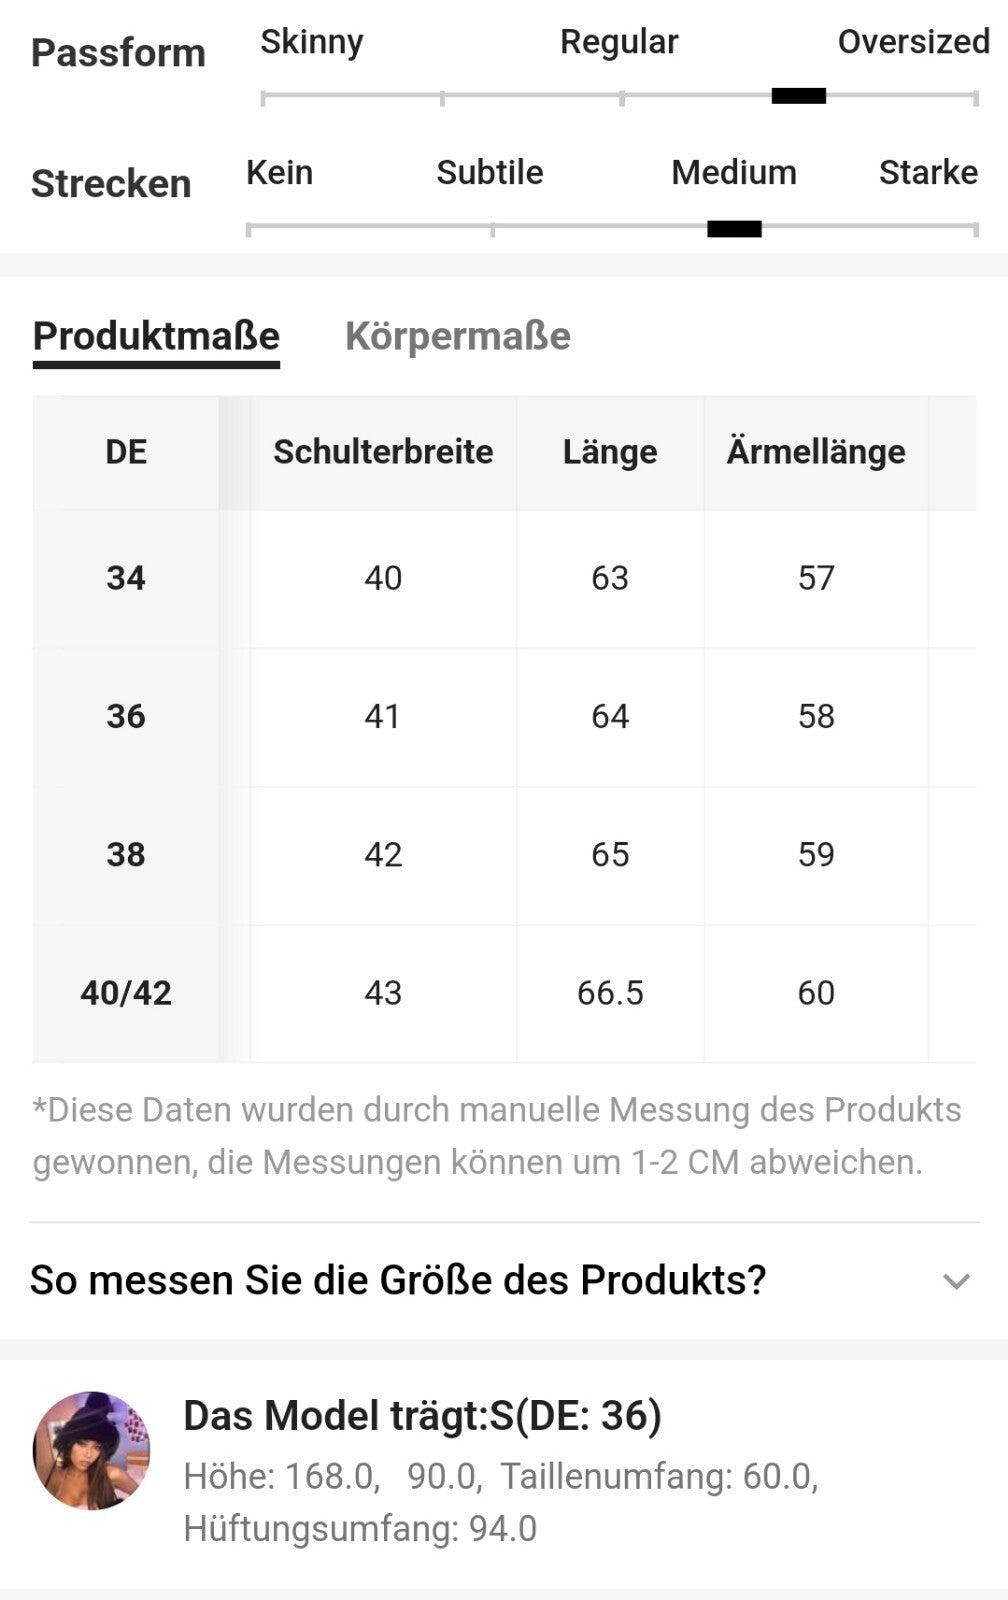The width and height of the screenshot is (1008, 1600).
Task: Click the Skinny fit label
Action: pos(311,42)
